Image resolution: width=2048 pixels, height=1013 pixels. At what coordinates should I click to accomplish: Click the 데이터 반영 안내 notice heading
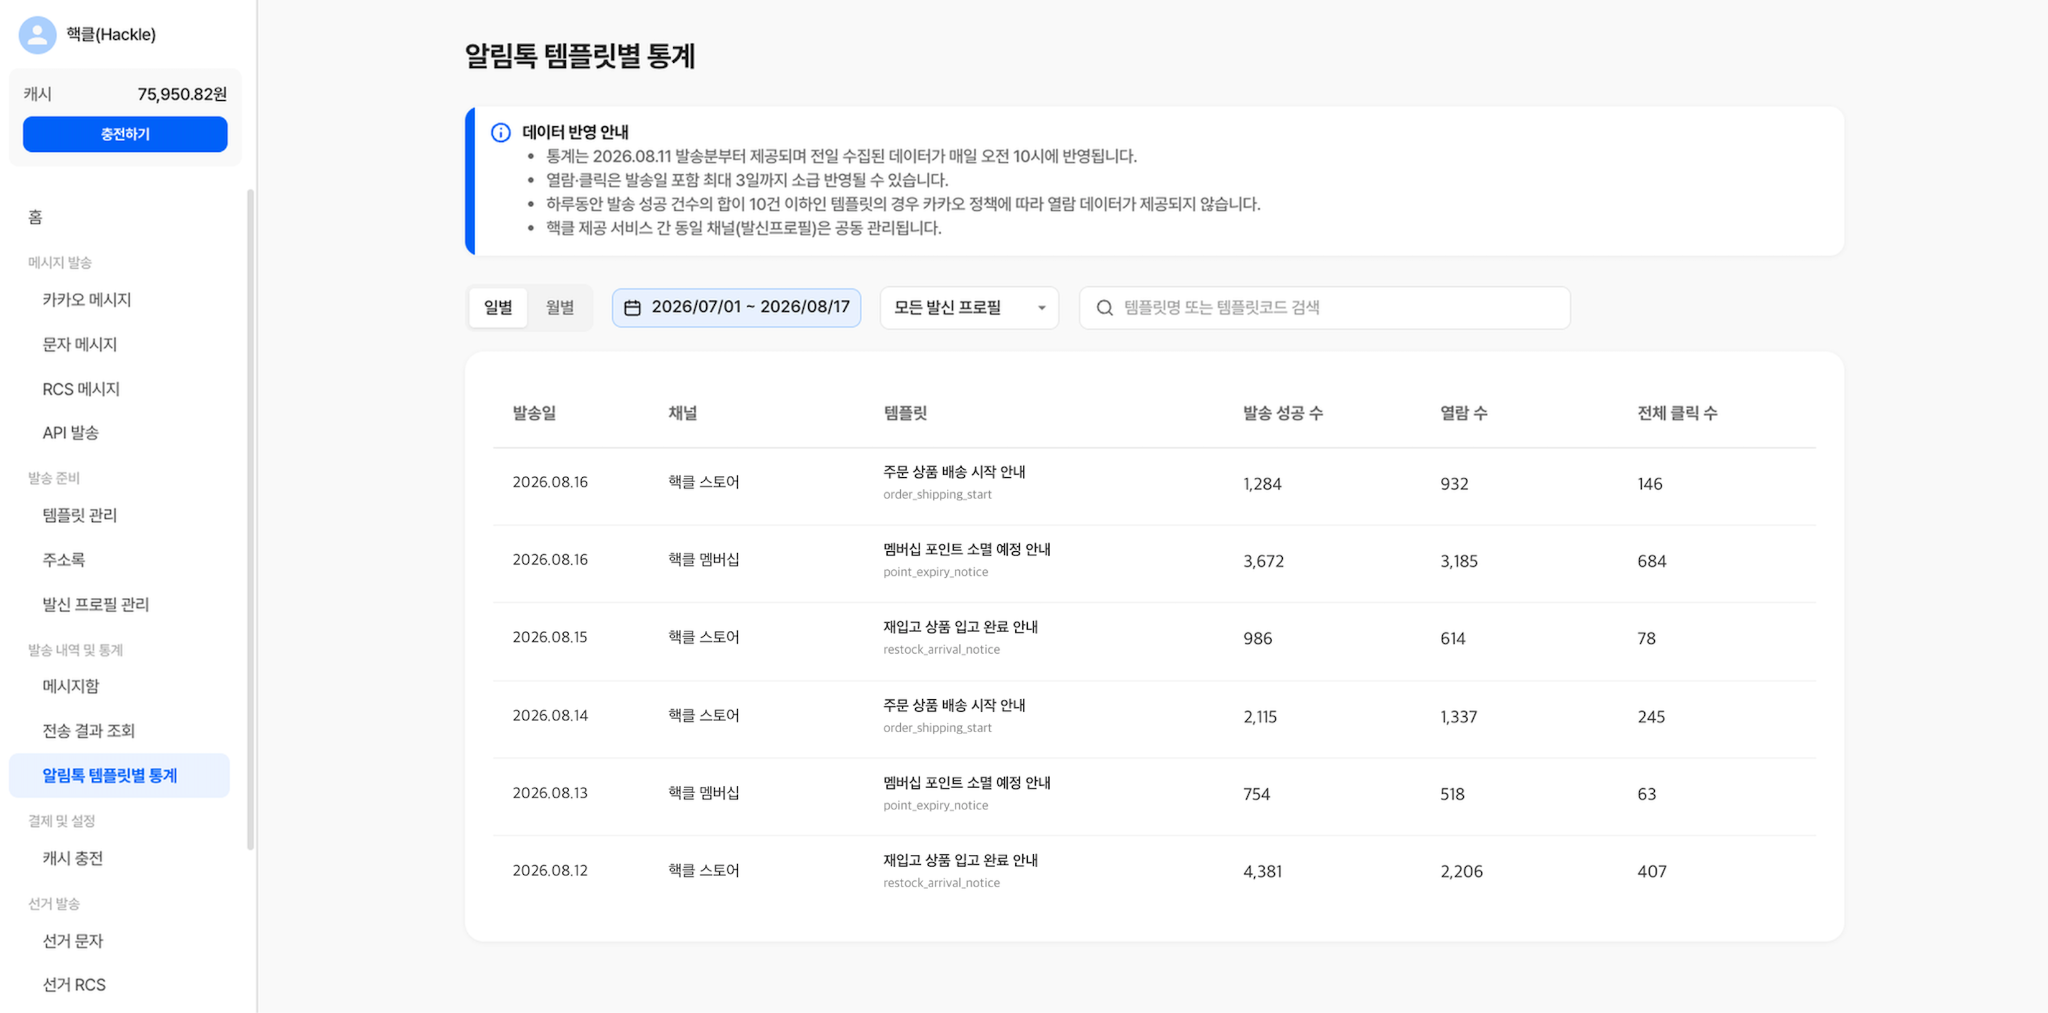click(575, 132)
